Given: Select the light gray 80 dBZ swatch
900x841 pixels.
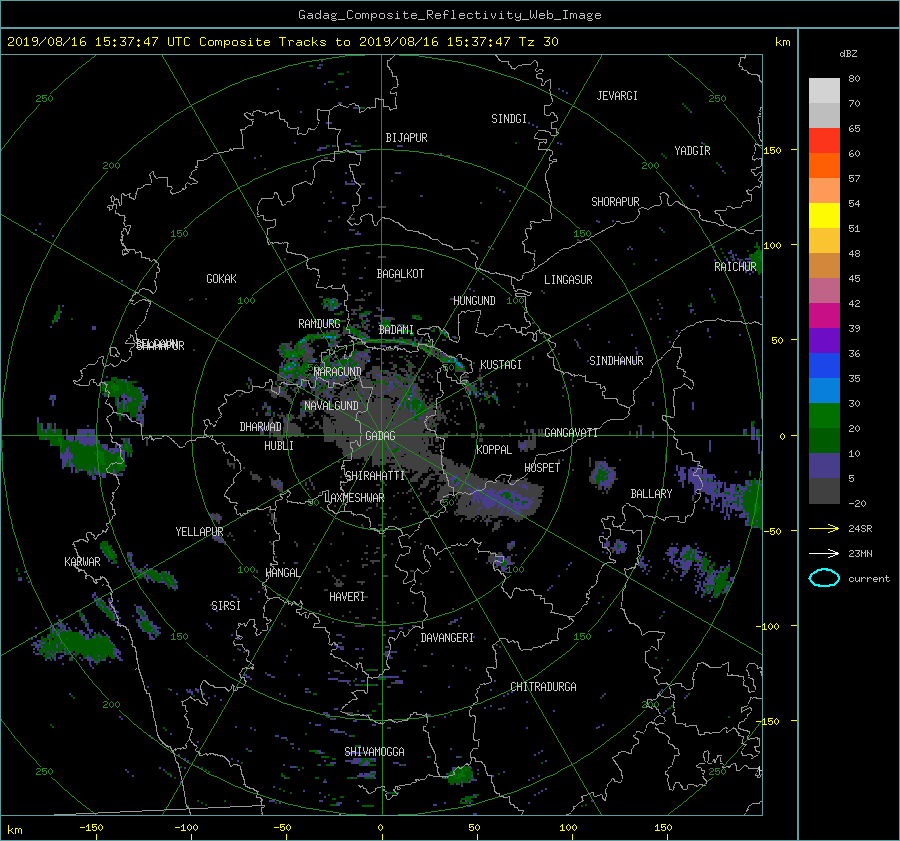Looking at the screenshot, I should click(824, 90).
